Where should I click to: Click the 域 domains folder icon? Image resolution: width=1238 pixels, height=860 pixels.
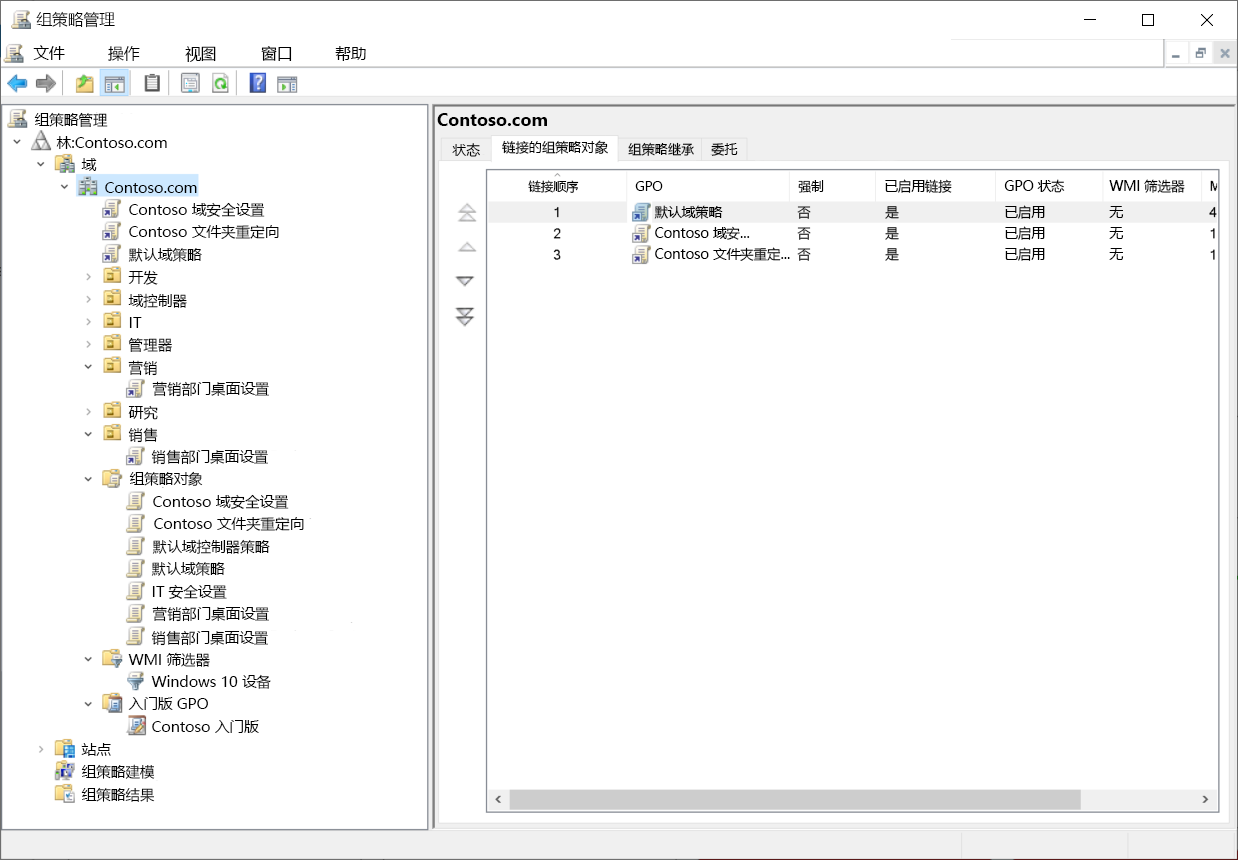tap(65, 164)
